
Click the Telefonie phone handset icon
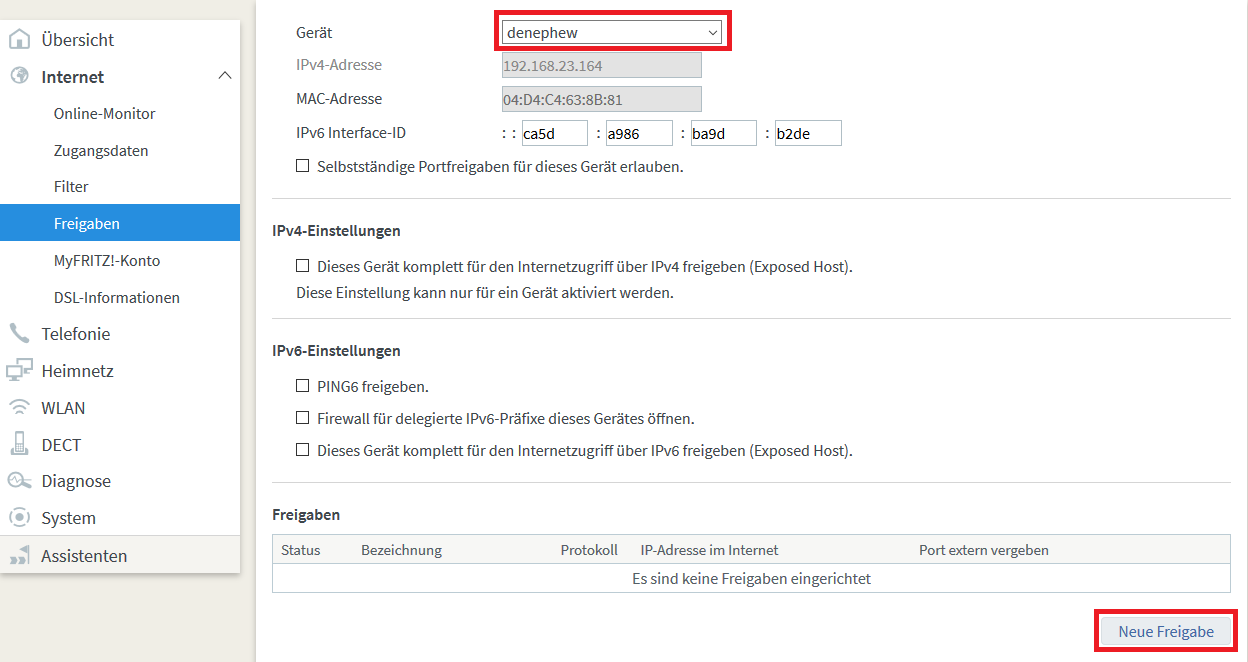pos(19,334)
